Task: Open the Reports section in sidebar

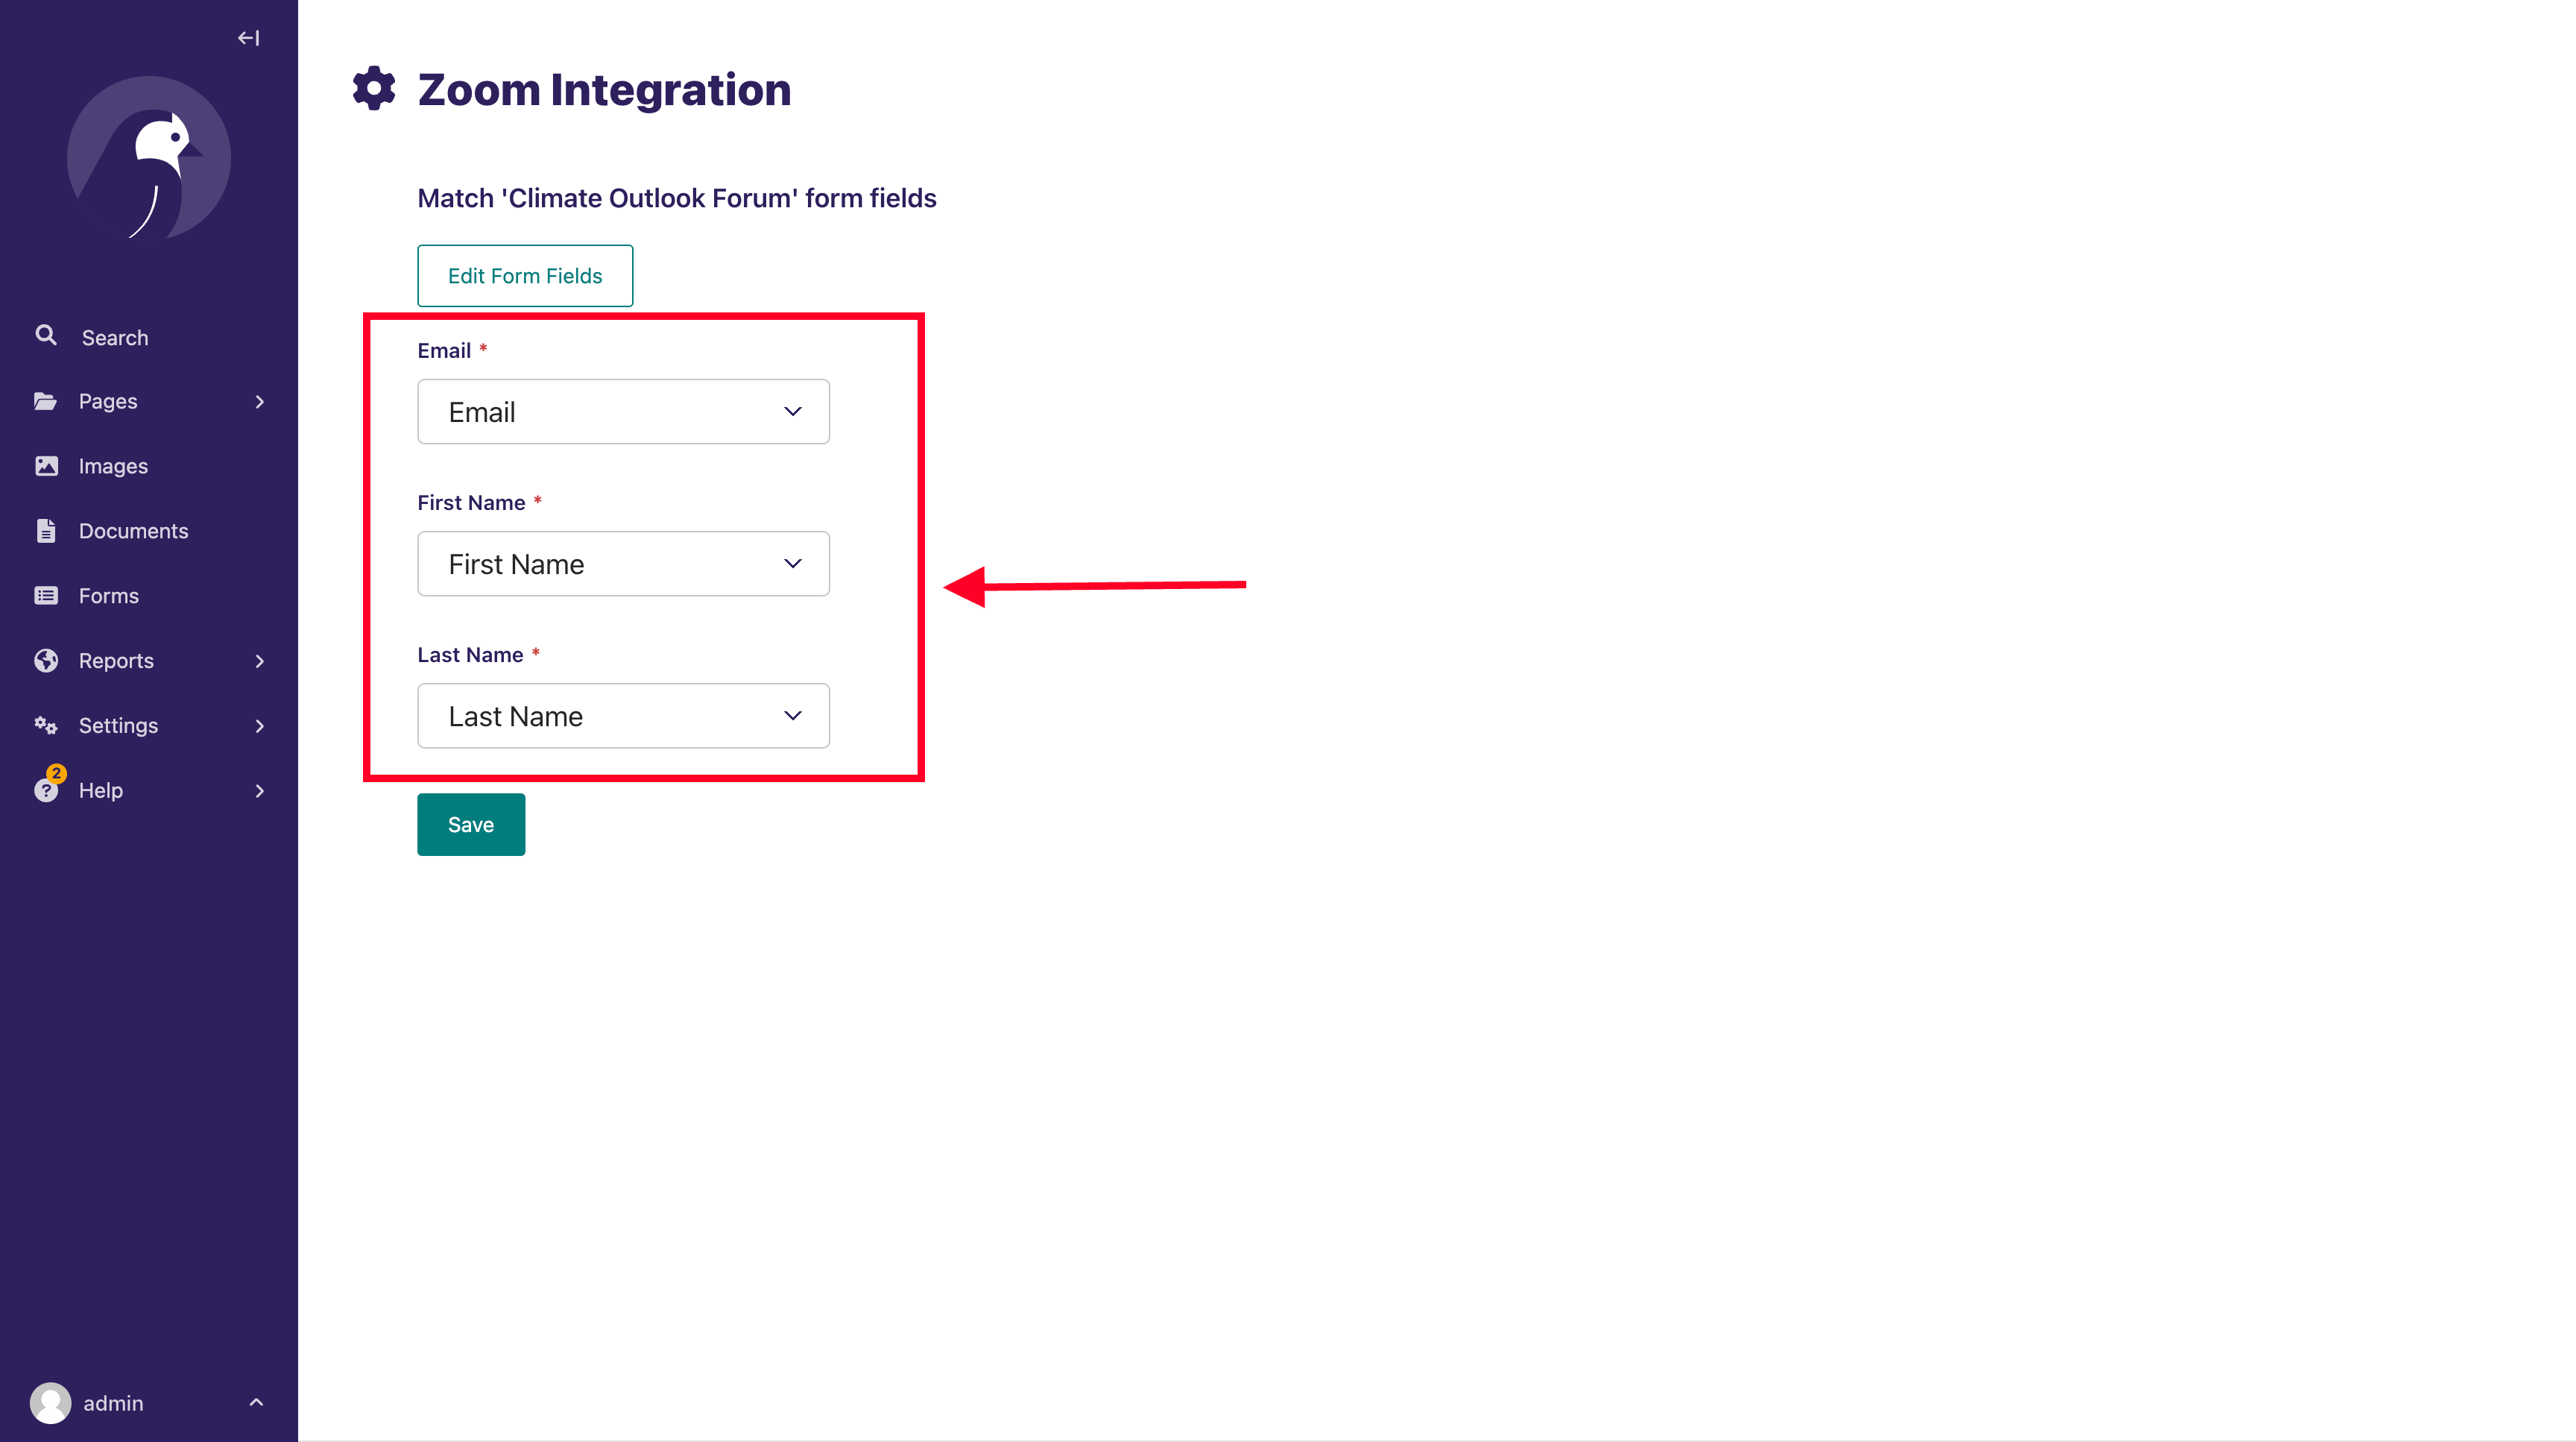Action: [147, 660]
